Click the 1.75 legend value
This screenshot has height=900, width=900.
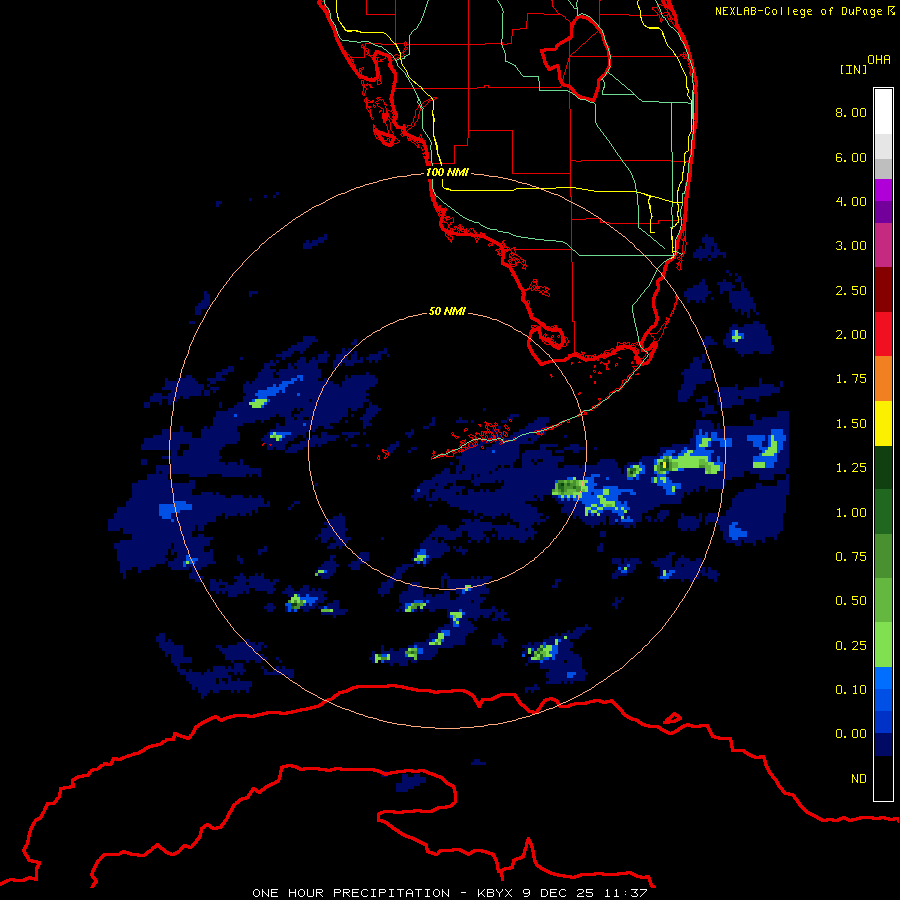(x=851, y=379)
